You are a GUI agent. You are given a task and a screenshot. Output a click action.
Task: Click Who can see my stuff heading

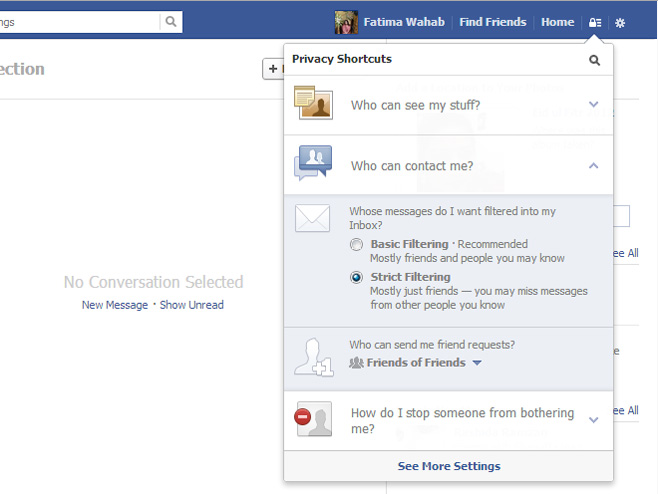click(415, 105)
